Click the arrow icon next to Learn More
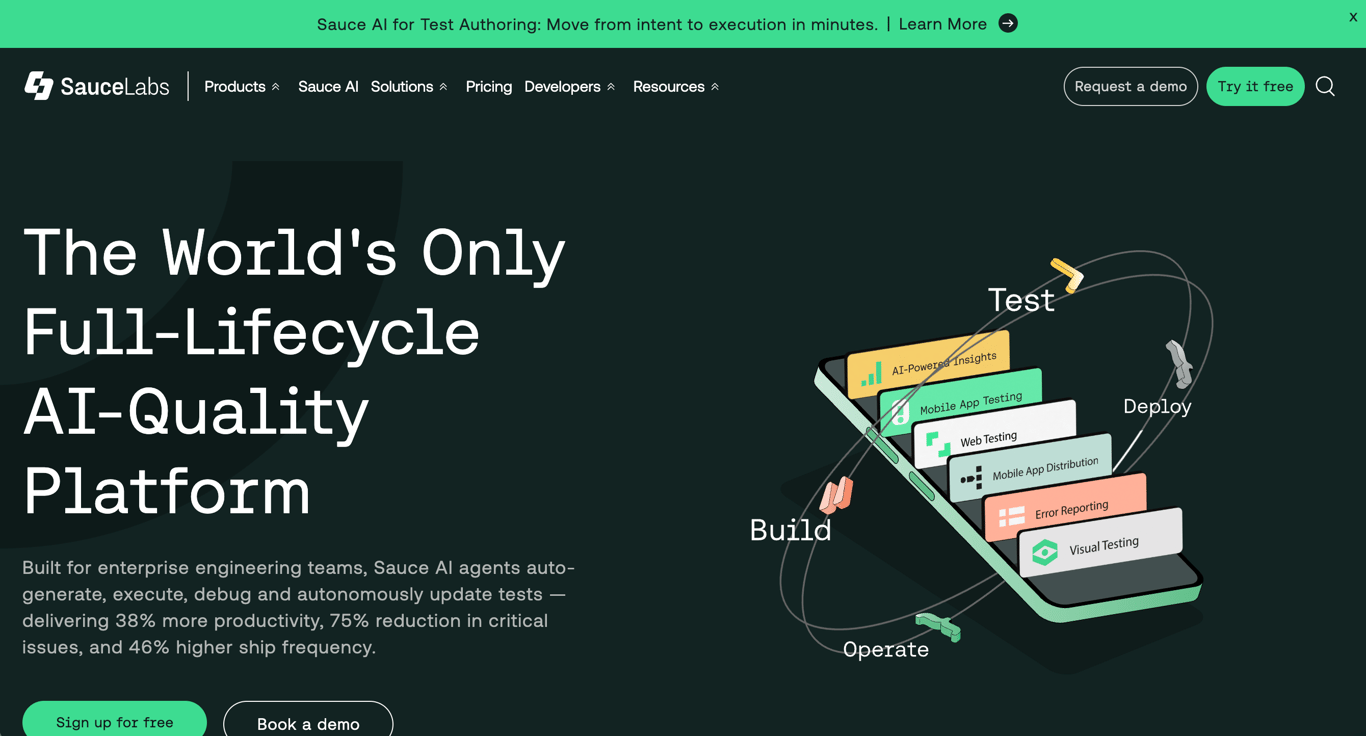The width and height of the screenshot is (1366, 736). pos(1008,23)
